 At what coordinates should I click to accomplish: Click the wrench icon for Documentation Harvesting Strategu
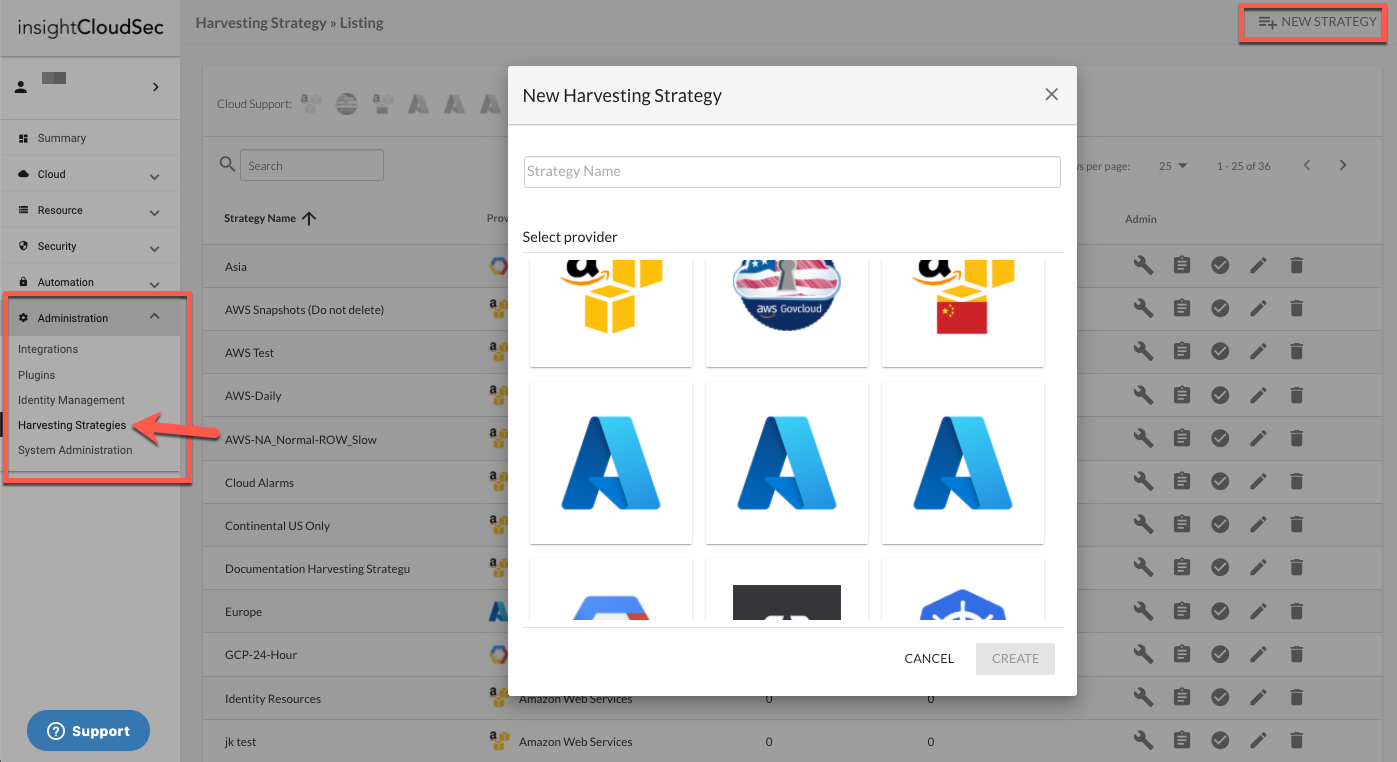click(x=1143, y=567)
